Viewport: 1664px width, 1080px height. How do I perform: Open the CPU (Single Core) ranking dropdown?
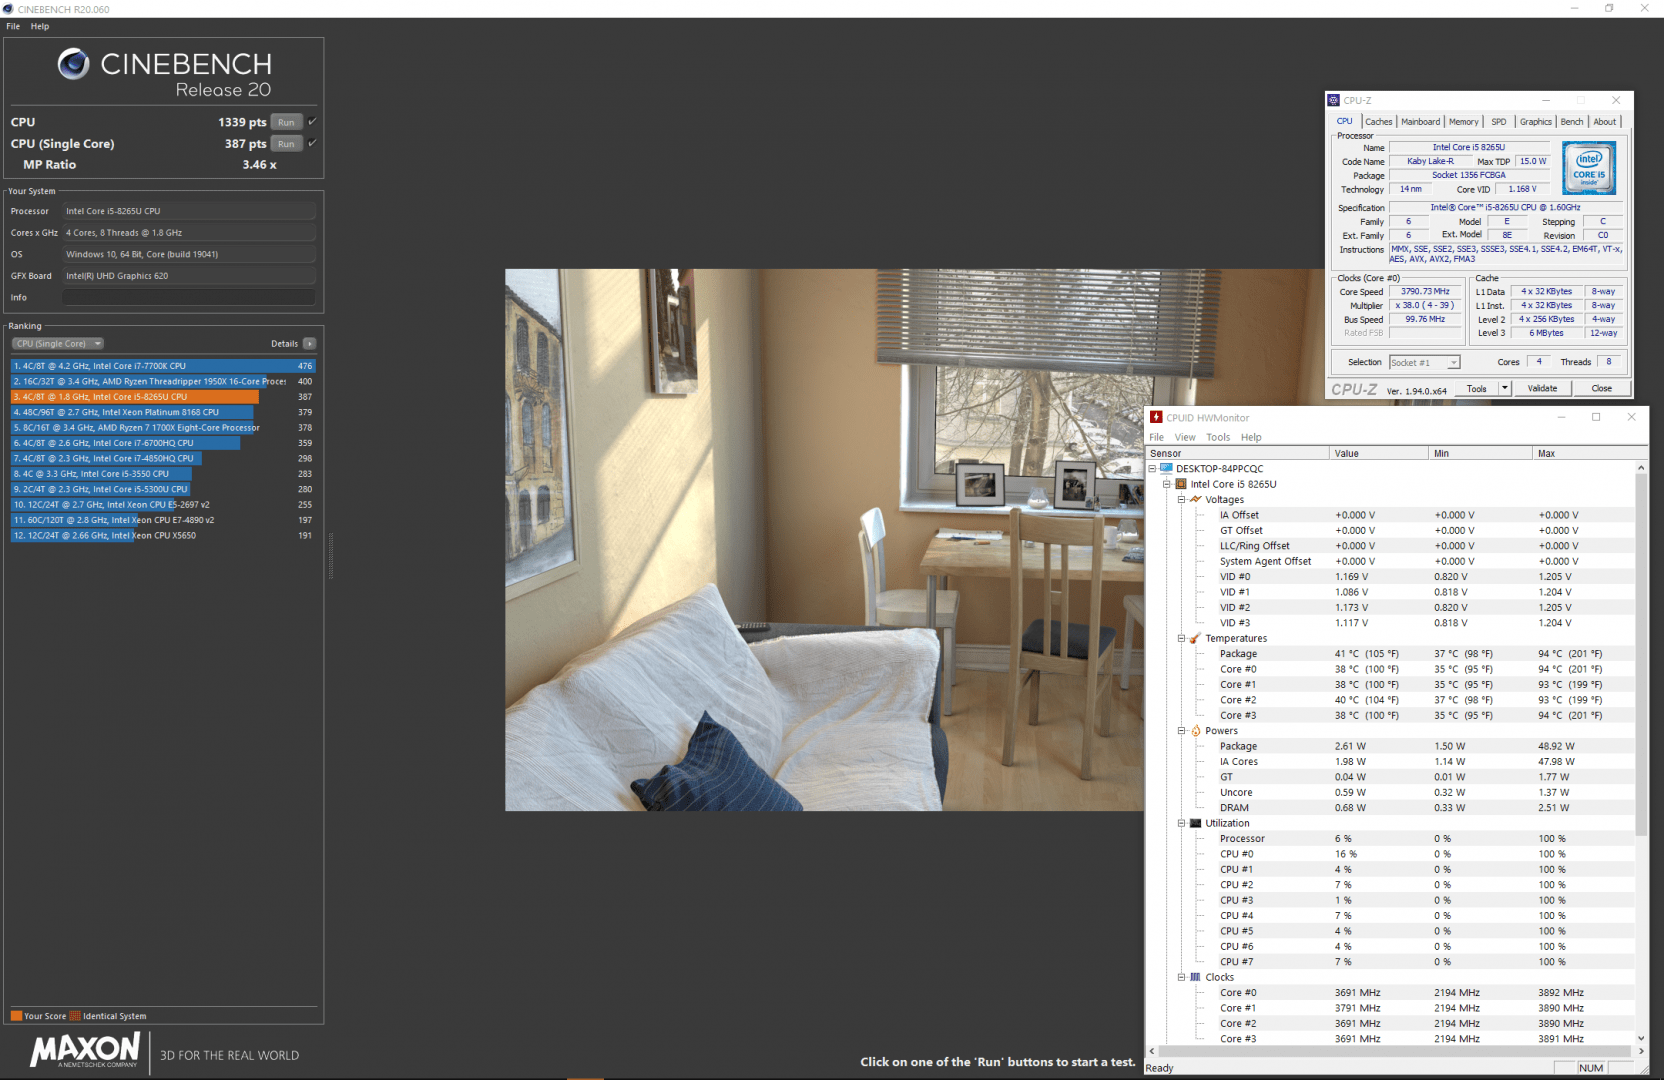pyautogui.click(x=58, y=343)
